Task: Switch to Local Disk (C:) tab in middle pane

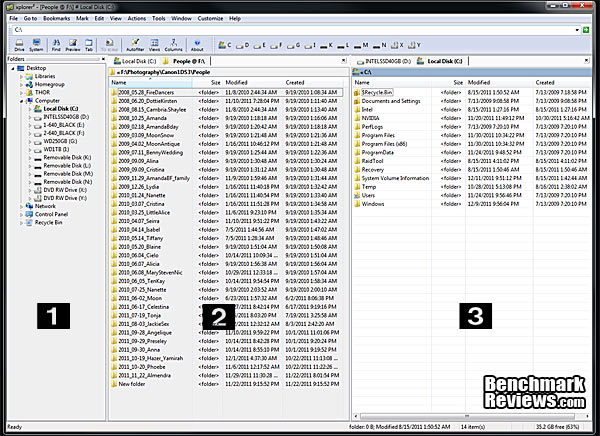Action: pyautogui.click(x=135, y=61)
